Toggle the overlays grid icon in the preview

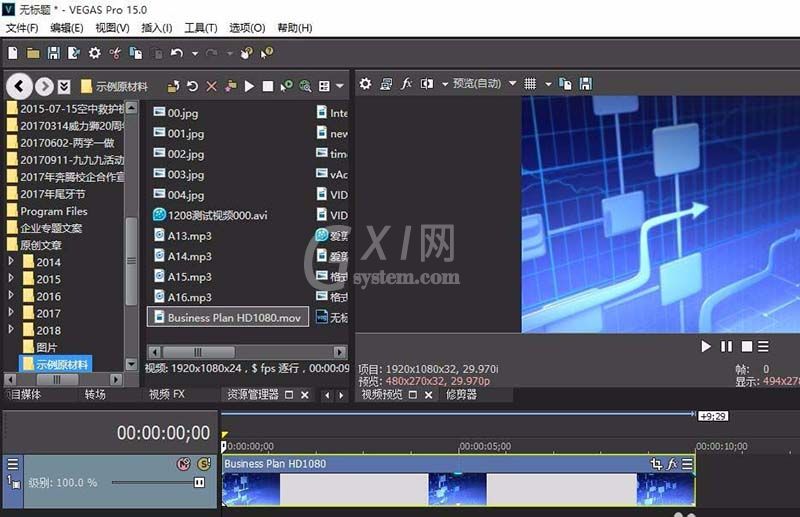pyautogui.click(x=530, y=84)
